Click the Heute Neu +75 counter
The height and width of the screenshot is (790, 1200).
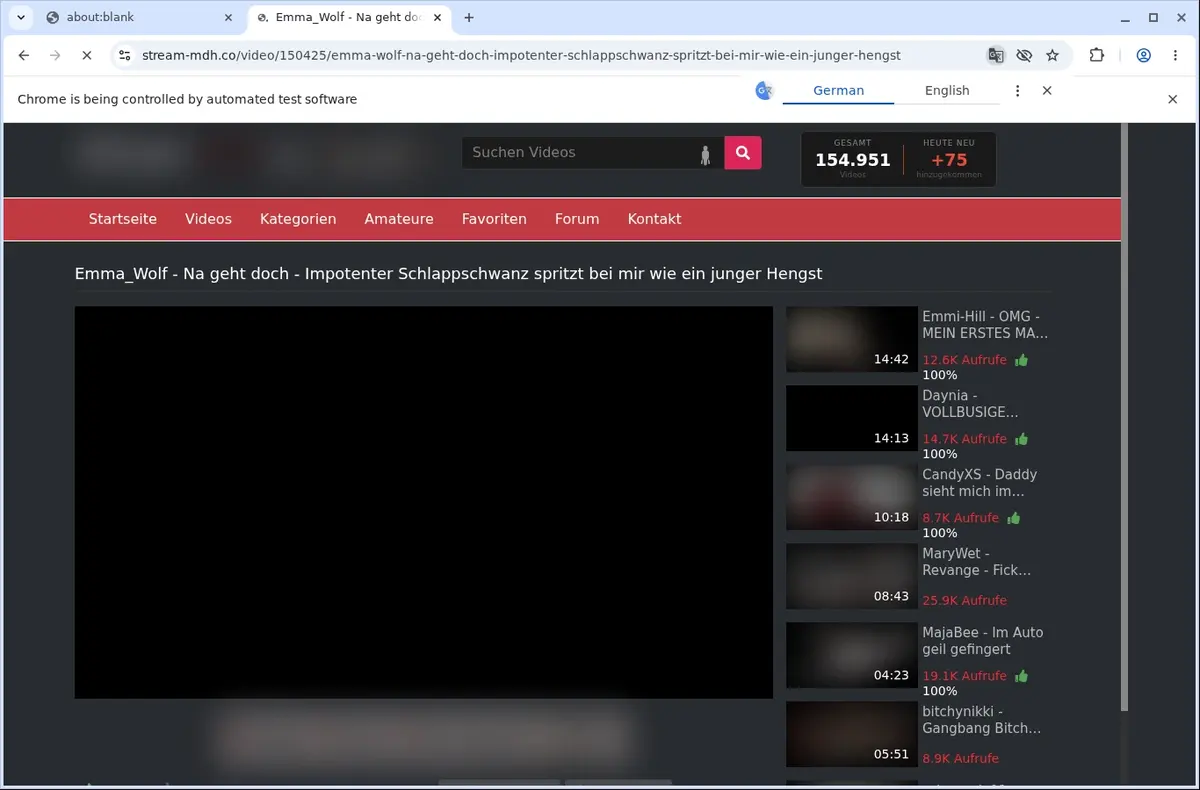pos(949,160)
